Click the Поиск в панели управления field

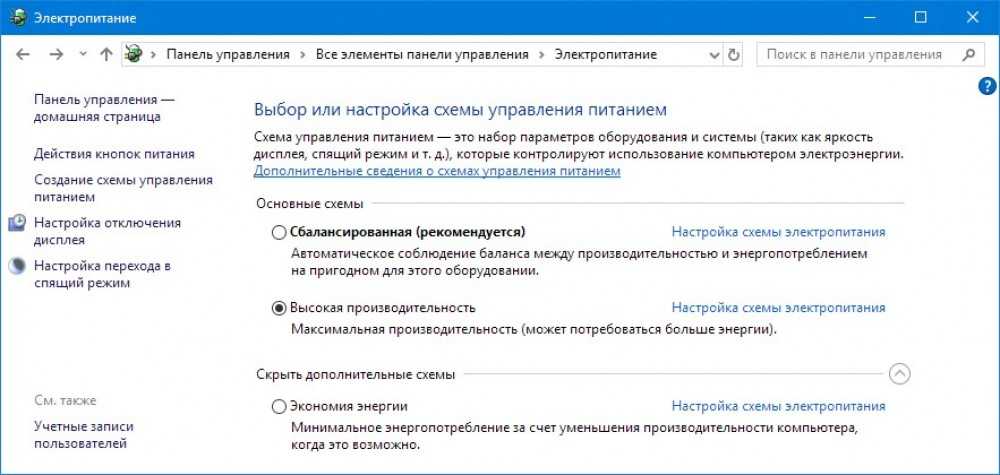coord(855,54)
